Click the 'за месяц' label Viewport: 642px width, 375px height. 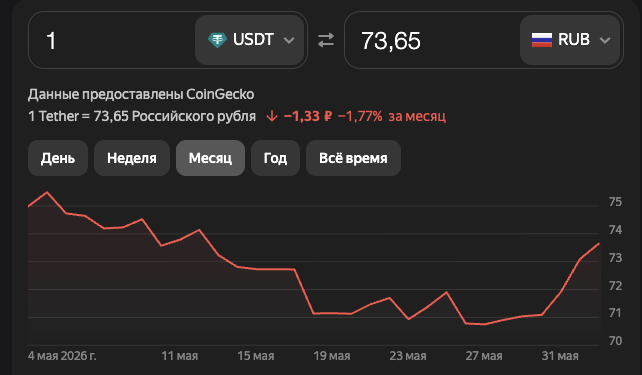(x=417, y=116)
